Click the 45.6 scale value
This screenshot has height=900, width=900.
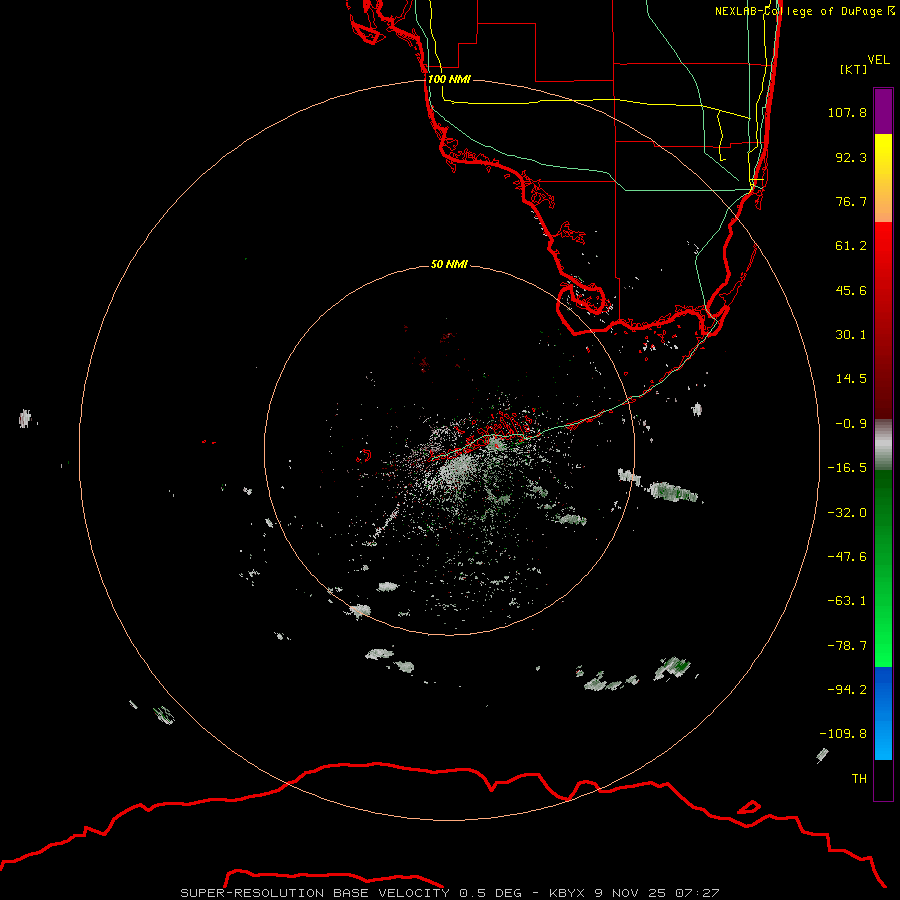851,290
